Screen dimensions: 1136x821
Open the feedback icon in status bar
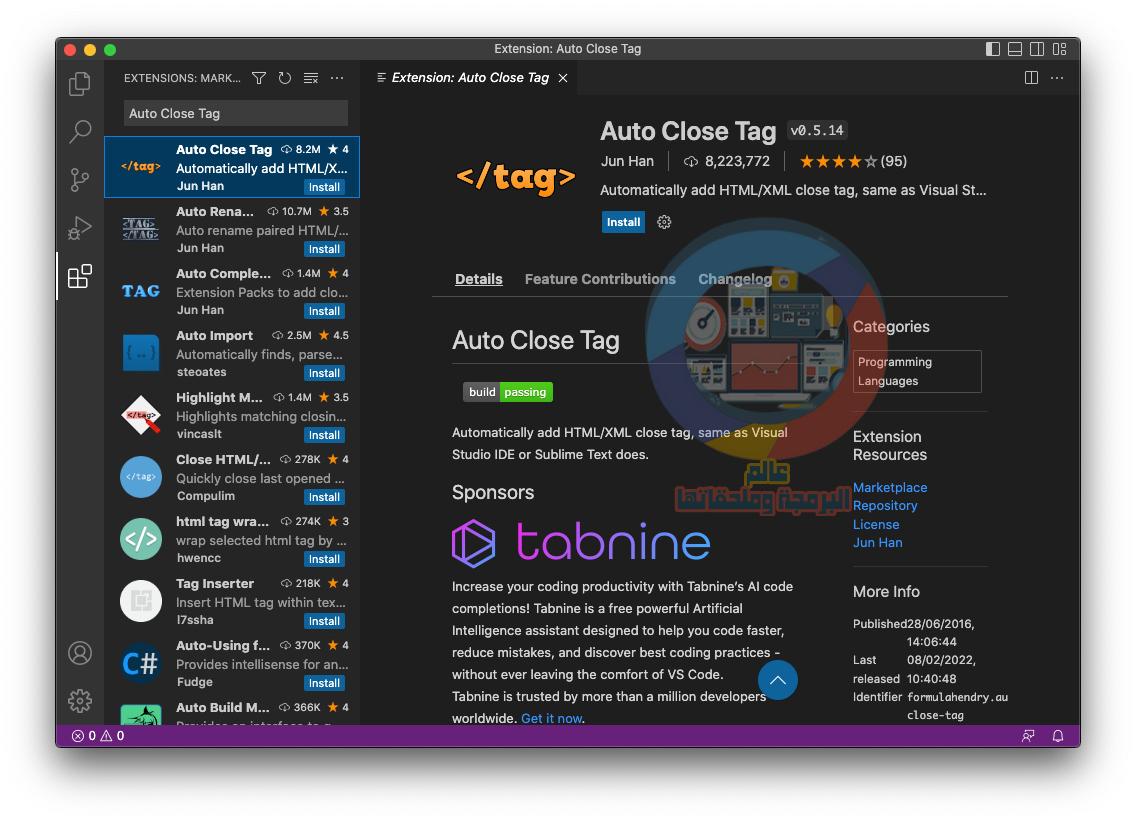(1027, 735)
